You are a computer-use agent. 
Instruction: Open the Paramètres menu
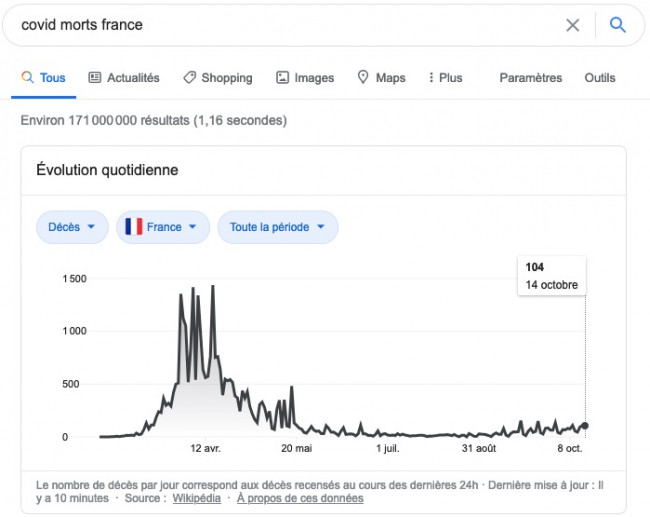point(530,78)
